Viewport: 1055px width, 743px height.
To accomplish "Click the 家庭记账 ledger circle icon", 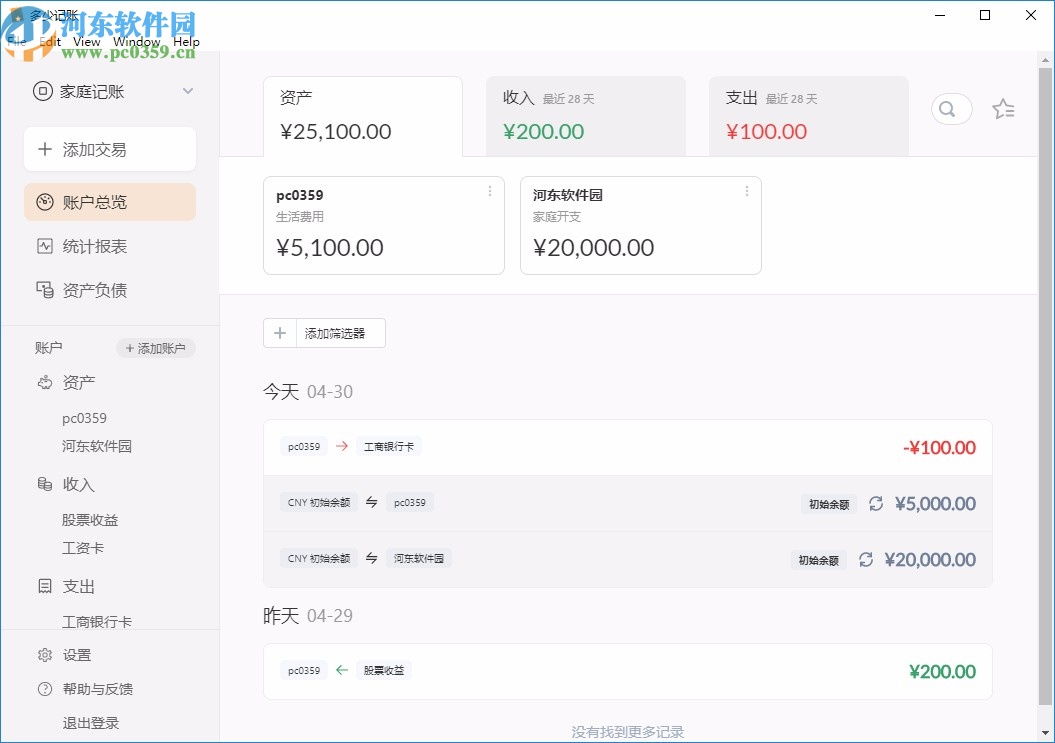I will click(42, 92).
